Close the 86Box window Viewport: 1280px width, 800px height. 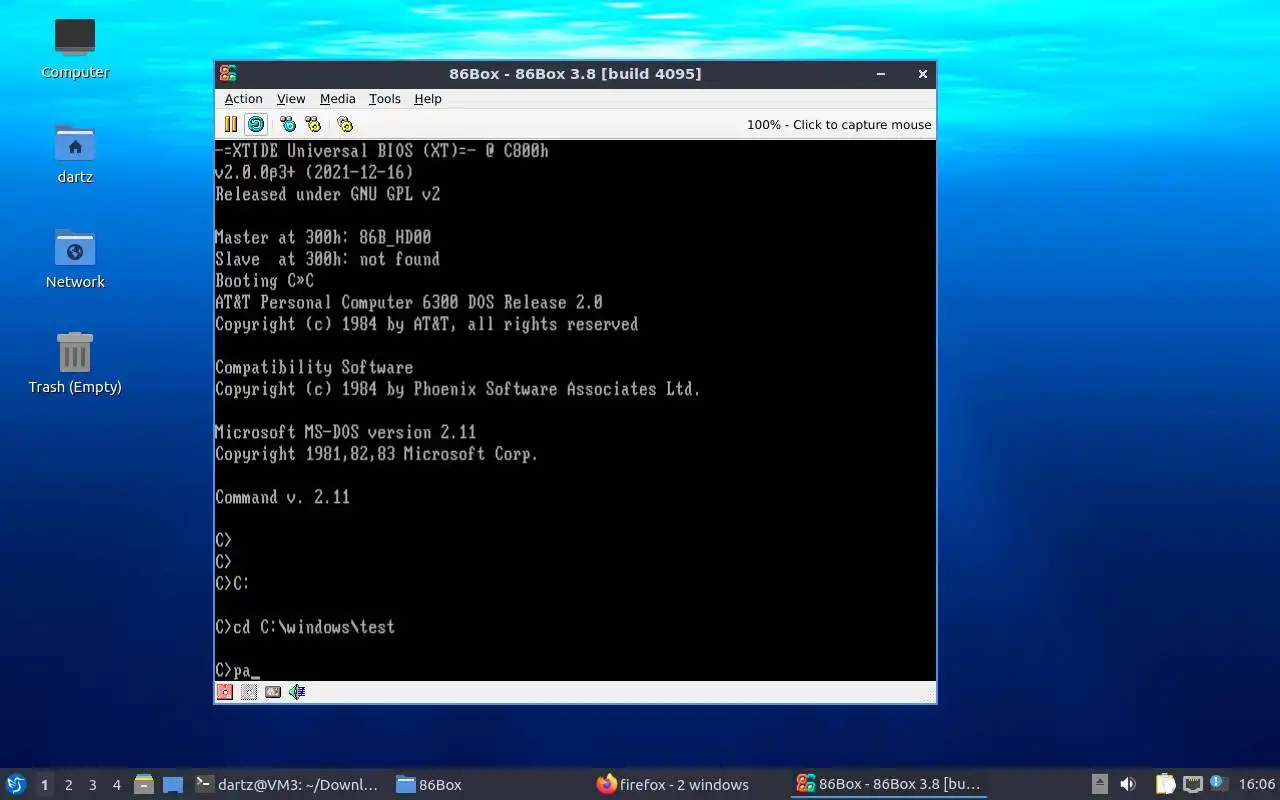(923, 74)
